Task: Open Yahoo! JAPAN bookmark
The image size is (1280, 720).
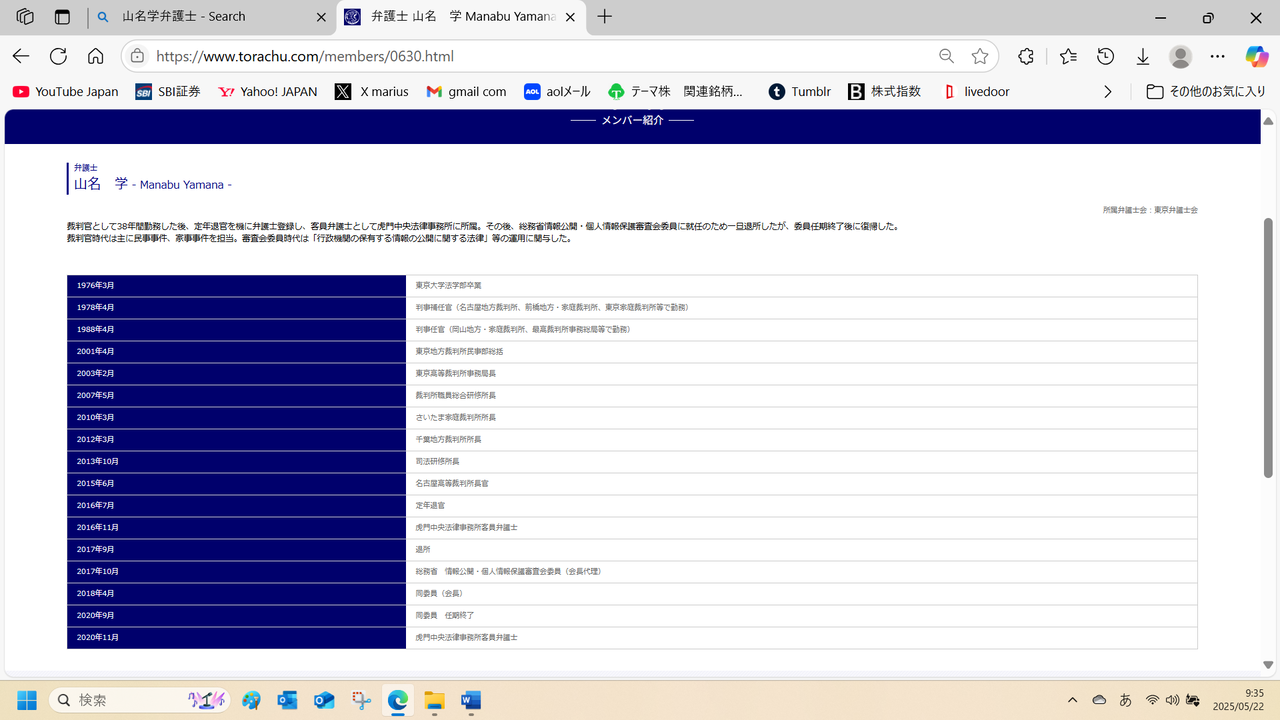Action: tap(267, 91)
